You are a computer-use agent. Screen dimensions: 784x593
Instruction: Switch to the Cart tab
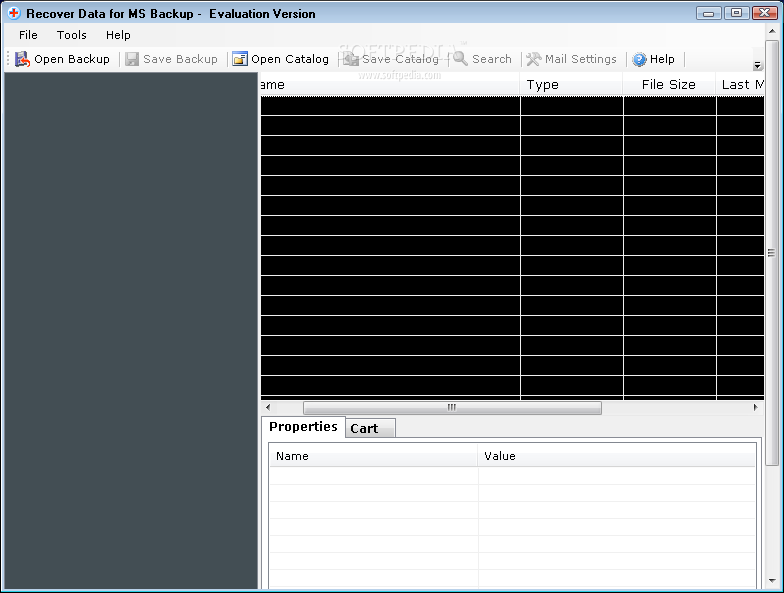pos(370,428)
